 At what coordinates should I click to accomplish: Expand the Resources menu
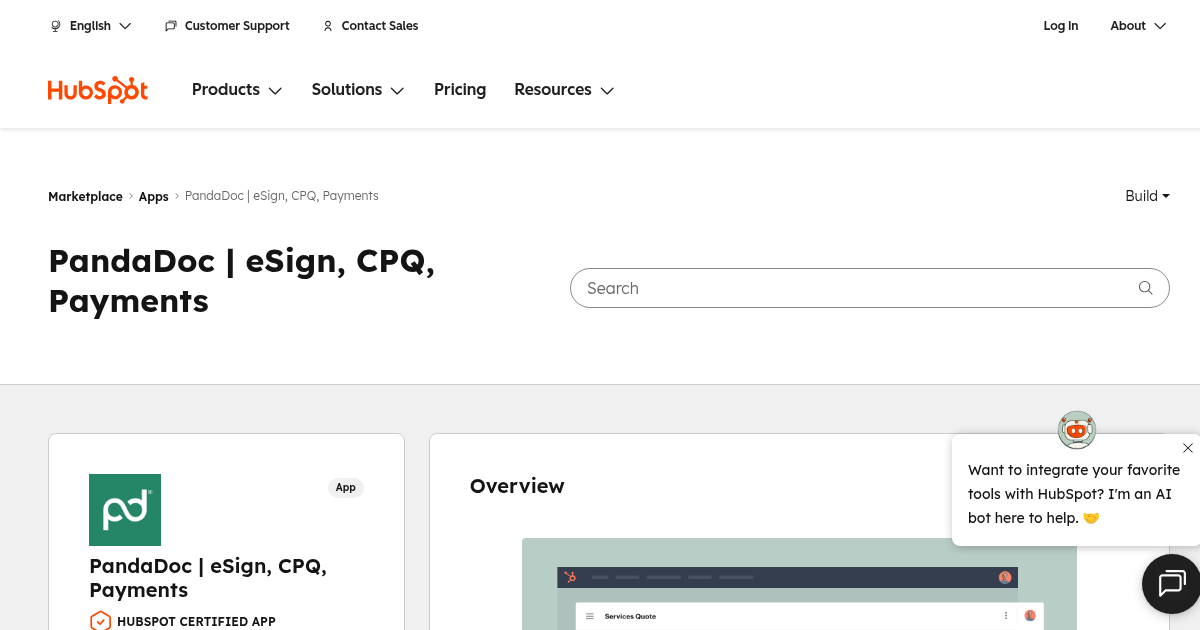point(563,90)
